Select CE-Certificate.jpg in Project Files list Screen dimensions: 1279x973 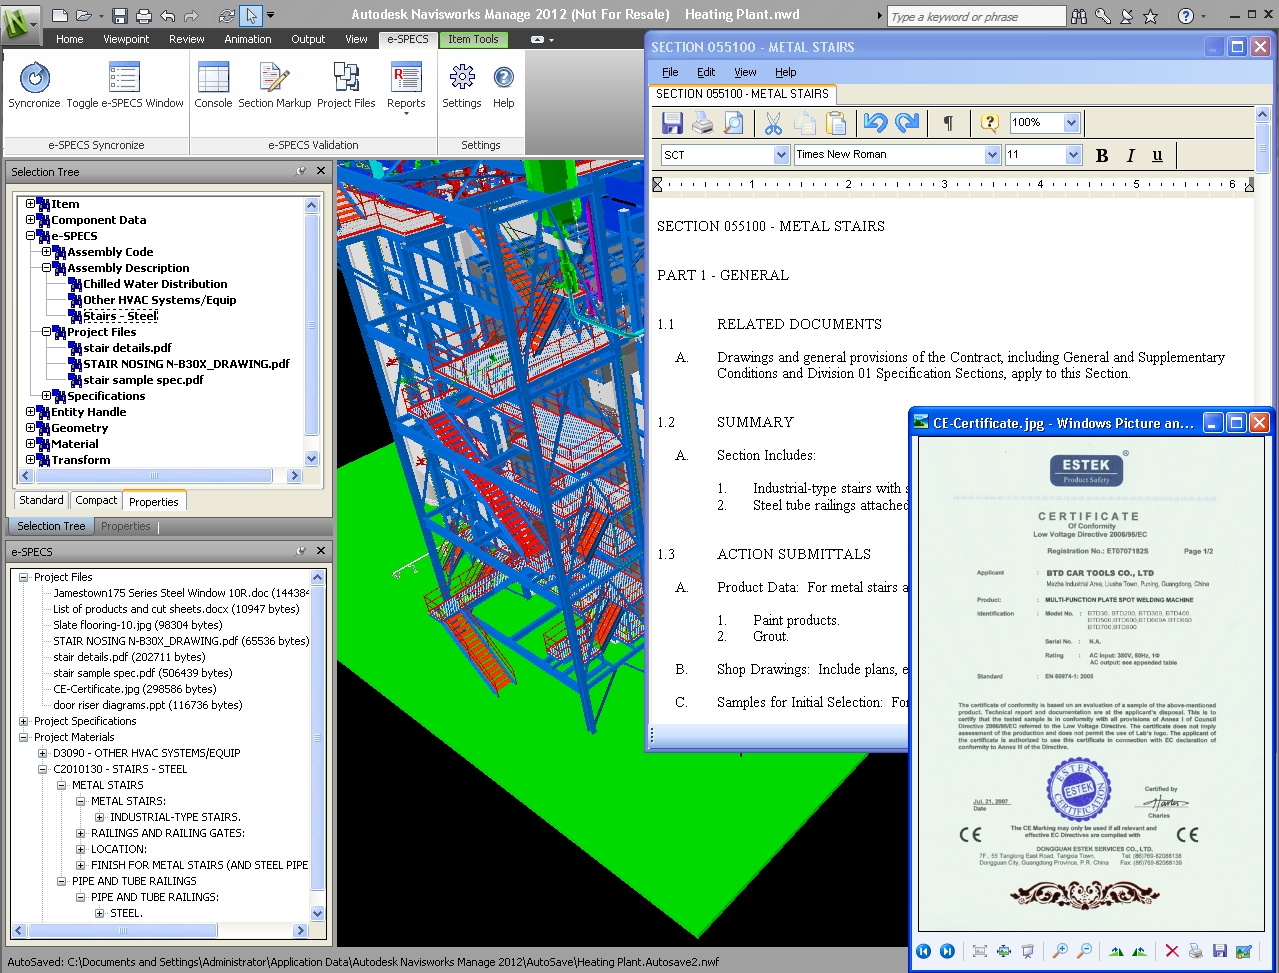coord(135,689)
